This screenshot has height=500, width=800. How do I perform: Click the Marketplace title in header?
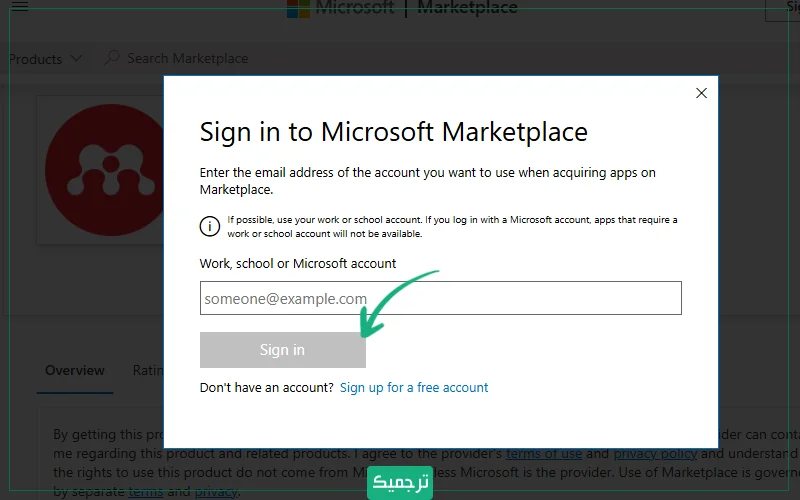point(467,8)
